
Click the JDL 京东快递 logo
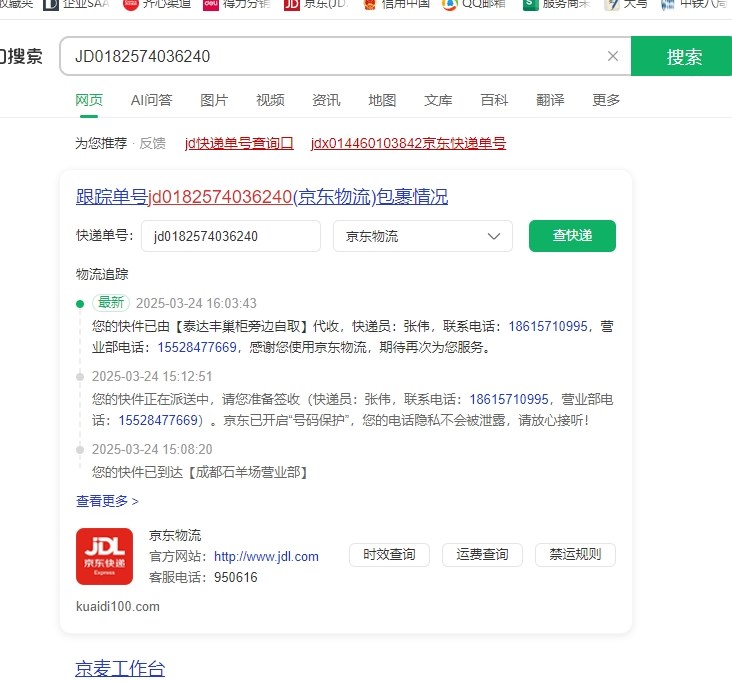(x=104, y=556)
